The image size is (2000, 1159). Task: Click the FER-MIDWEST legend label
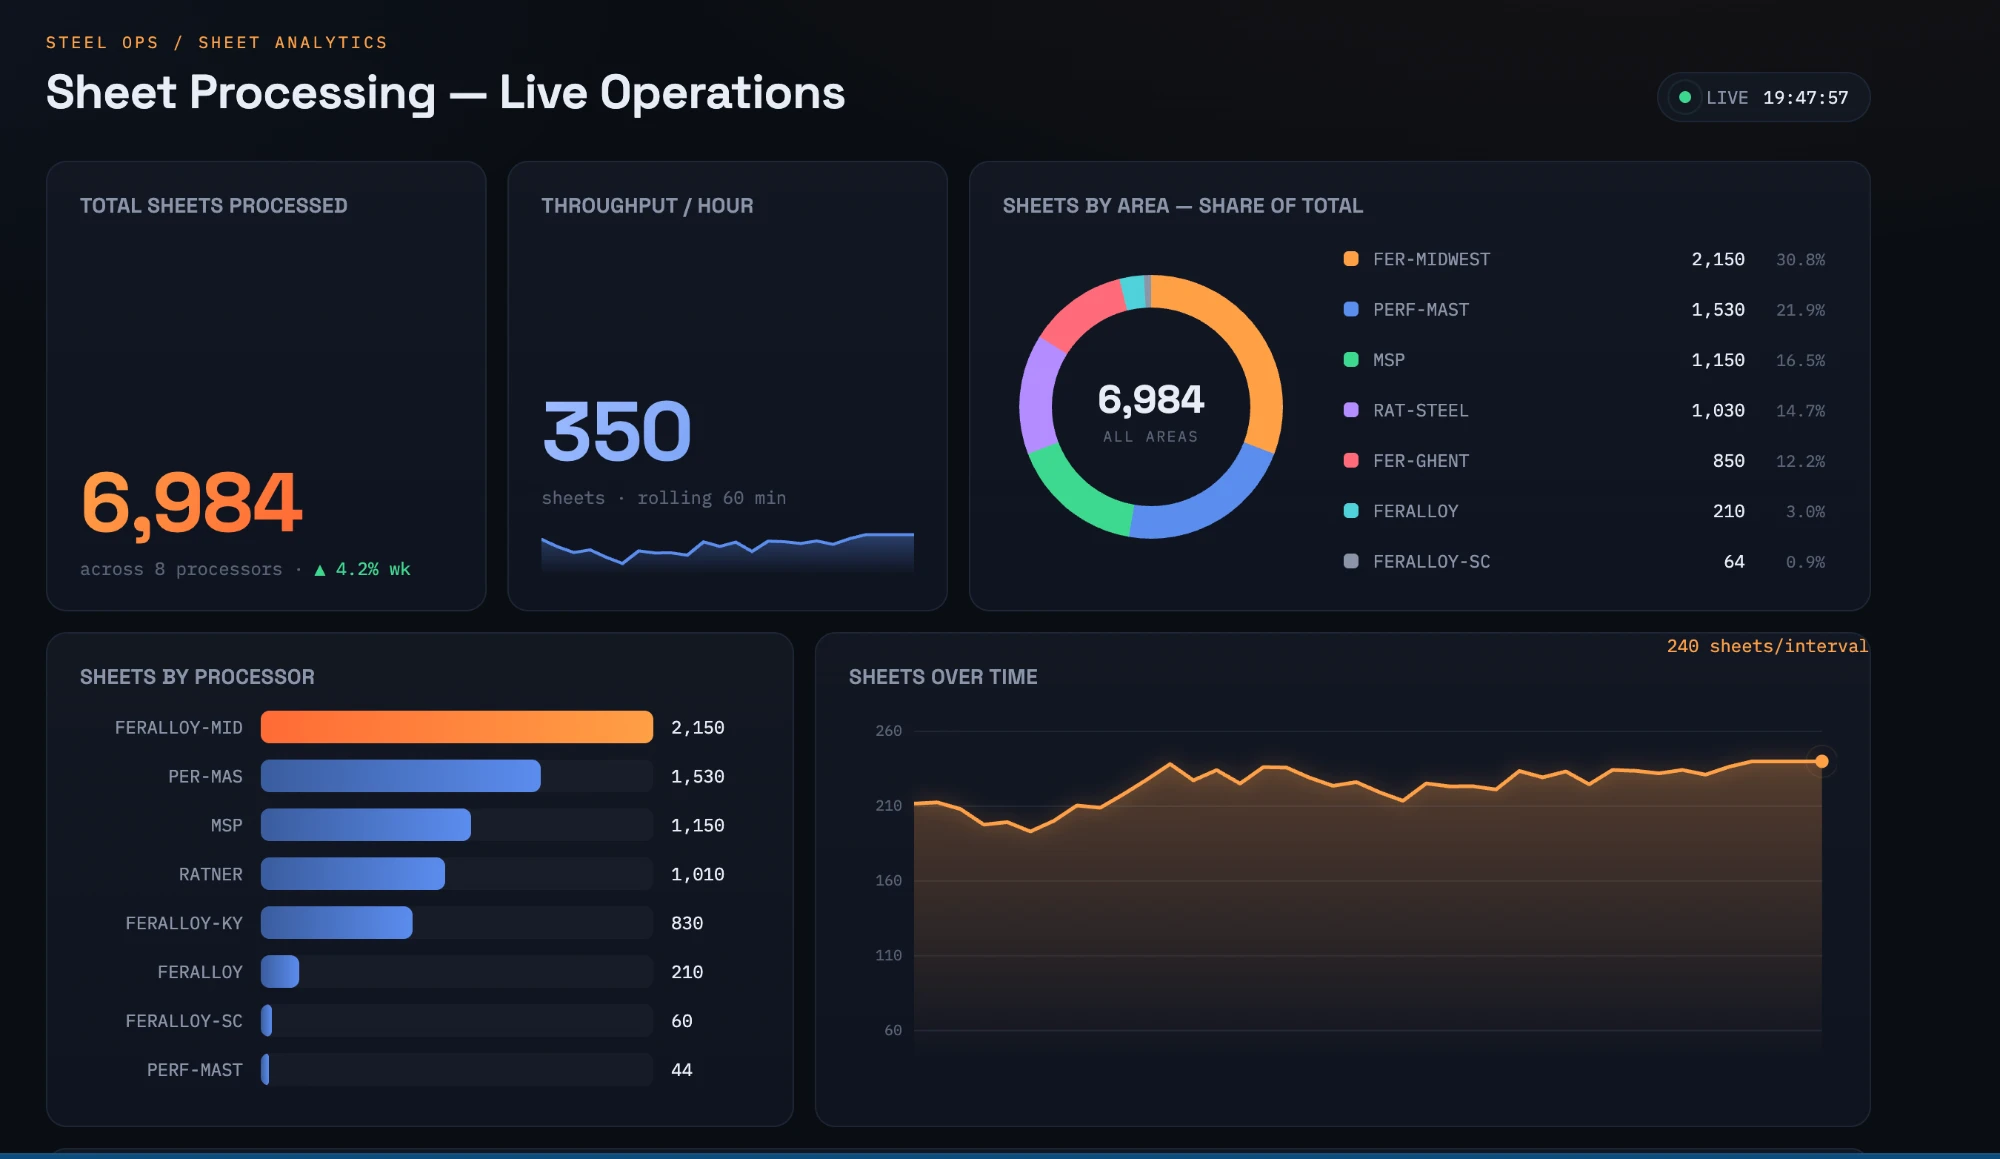click(1432, 259)
